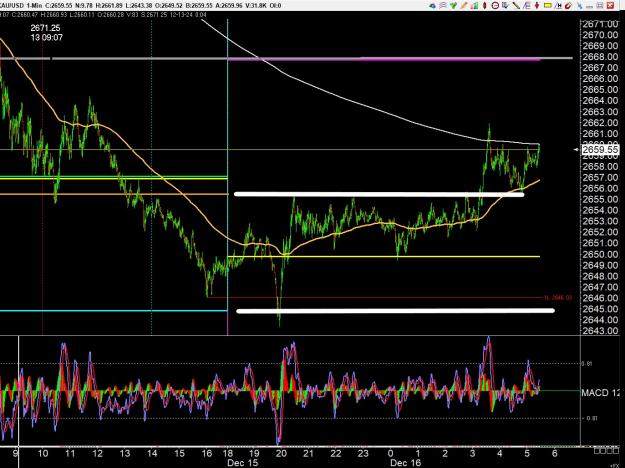Screen dimensions: 625x468
Task: Click hour 12 on time axis
Action: (97, 453)
